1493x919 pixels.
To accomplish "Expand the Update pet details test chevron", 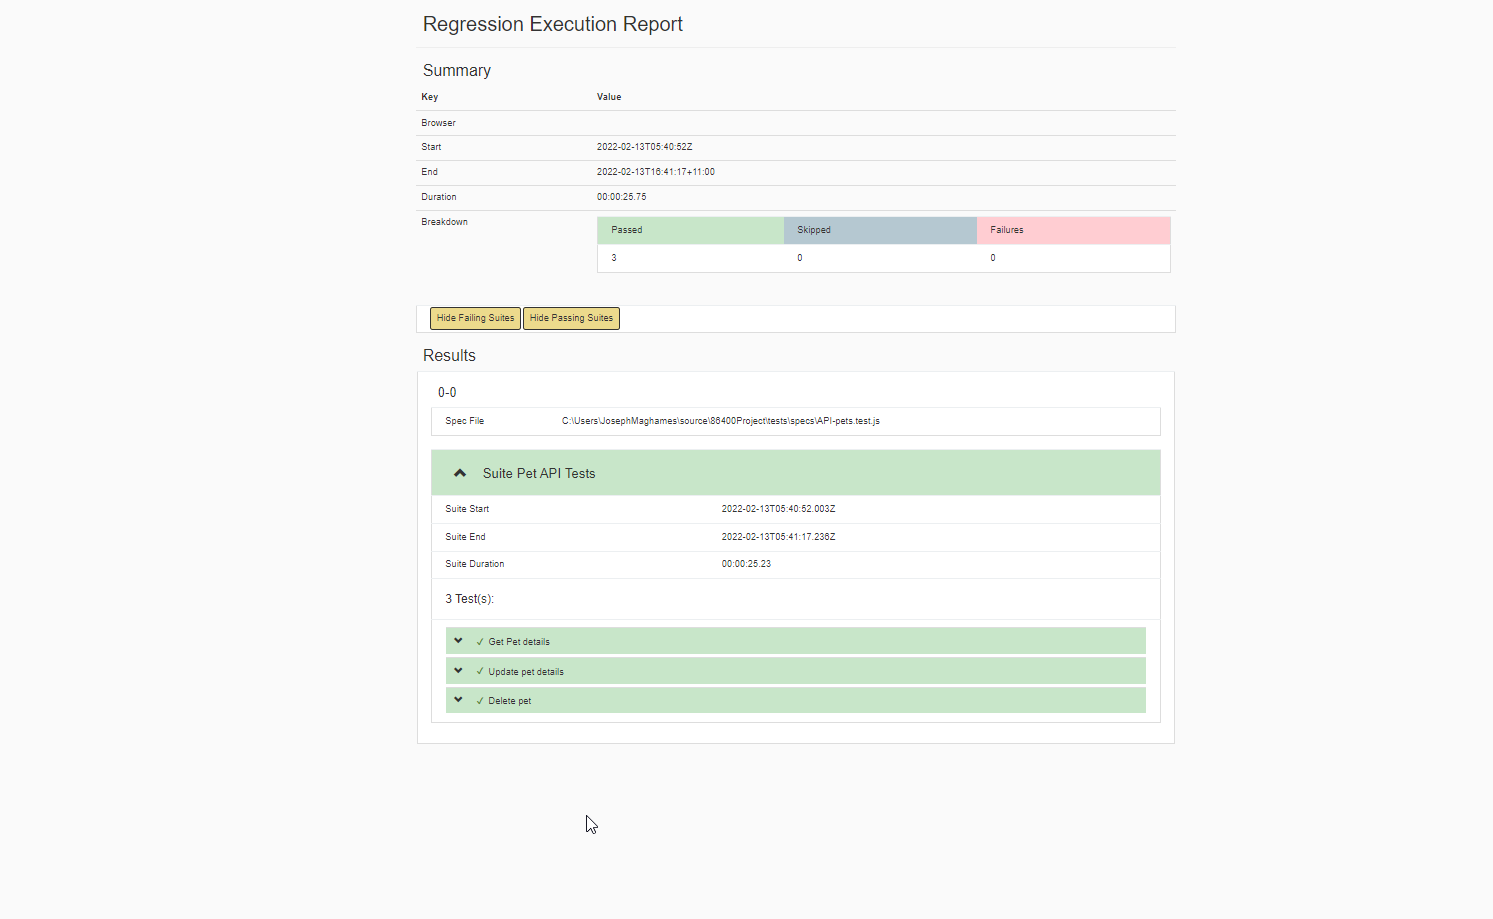I will click(458, 671).
